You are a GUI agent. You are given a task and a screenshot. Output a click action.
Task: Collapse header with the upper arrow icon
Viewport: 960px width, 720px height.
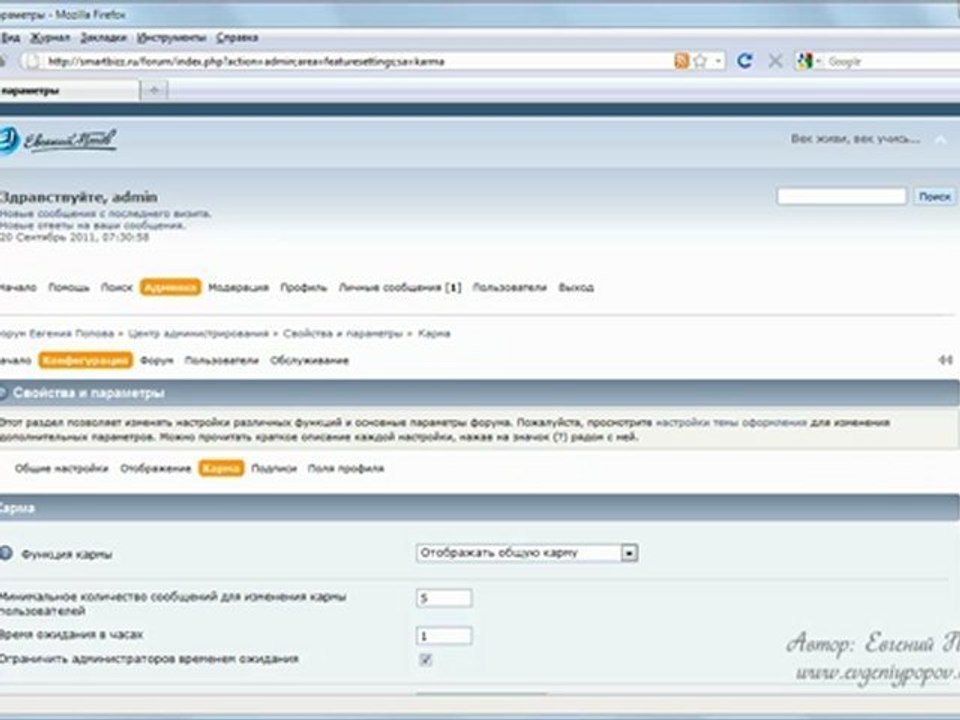tap(941, 140)
